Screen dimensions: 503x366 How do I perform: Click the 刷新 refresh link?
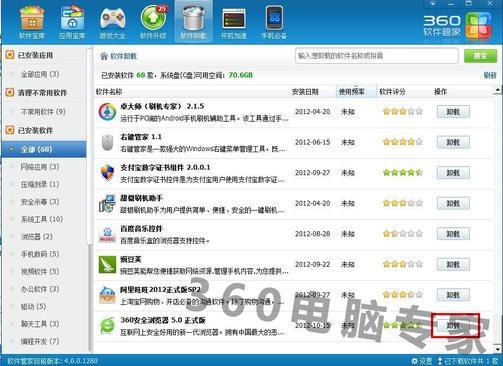(x=490, y=75)
